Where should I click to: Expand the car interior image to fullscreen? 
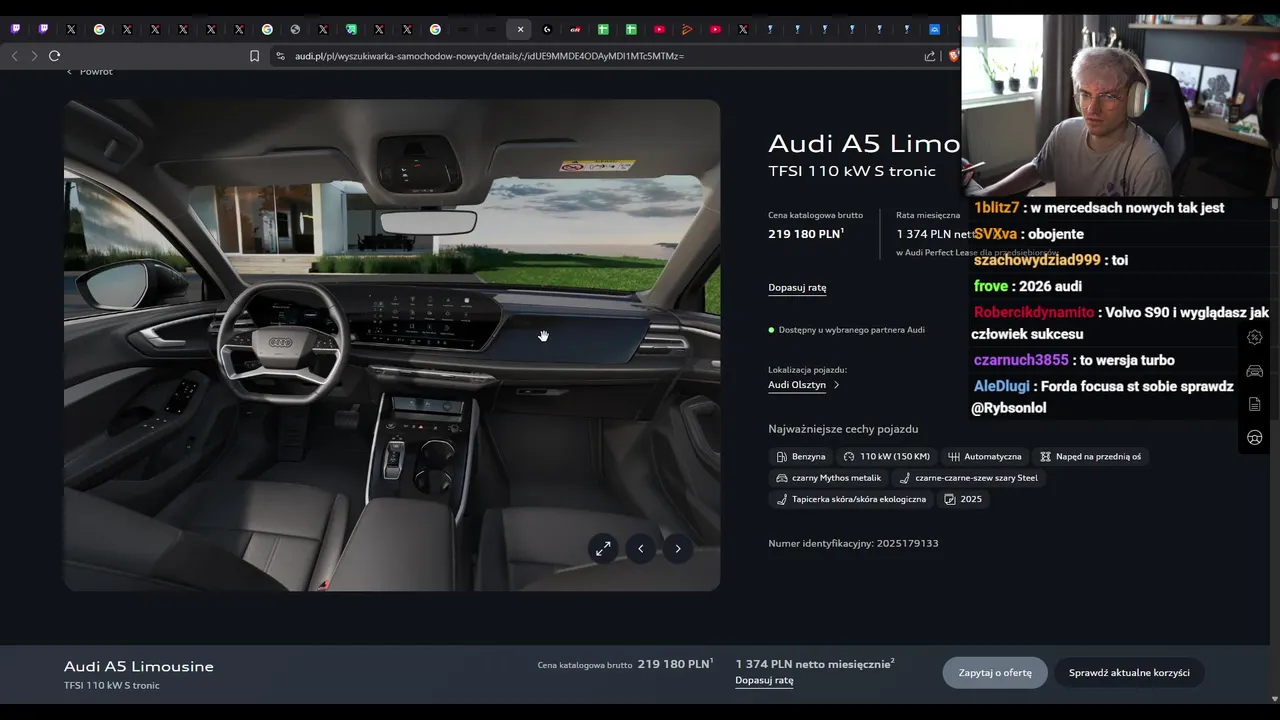(x=603, y=548)
